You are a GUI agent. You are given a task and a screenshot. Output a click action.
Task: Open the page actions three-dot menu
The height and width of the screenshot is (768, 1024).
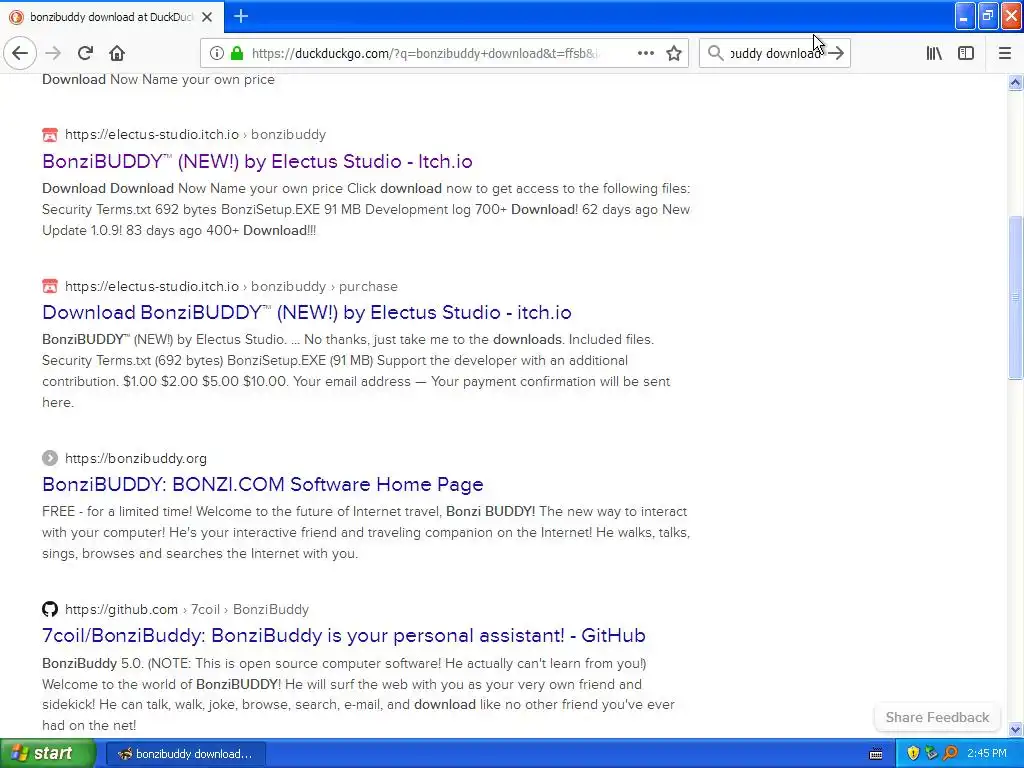(x=645, y=53)
